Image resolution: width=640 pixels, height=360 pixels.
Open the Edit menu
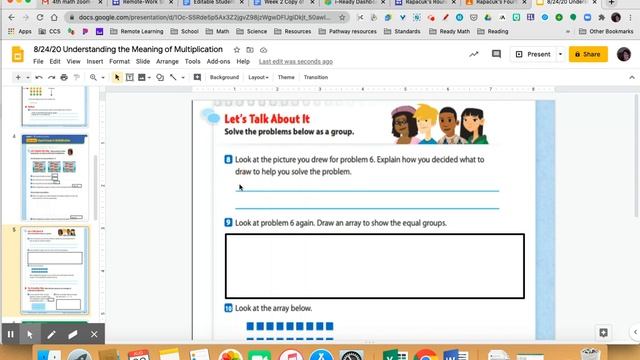coord(55,62)
